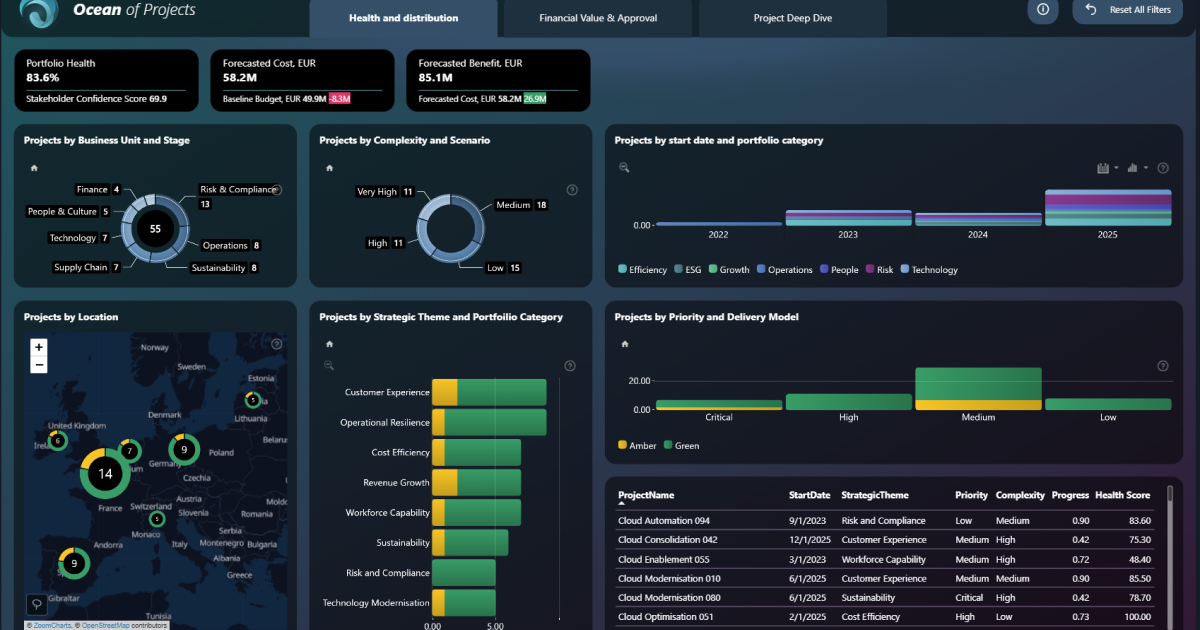Click the center 55 total of donut

coord(155,229)
